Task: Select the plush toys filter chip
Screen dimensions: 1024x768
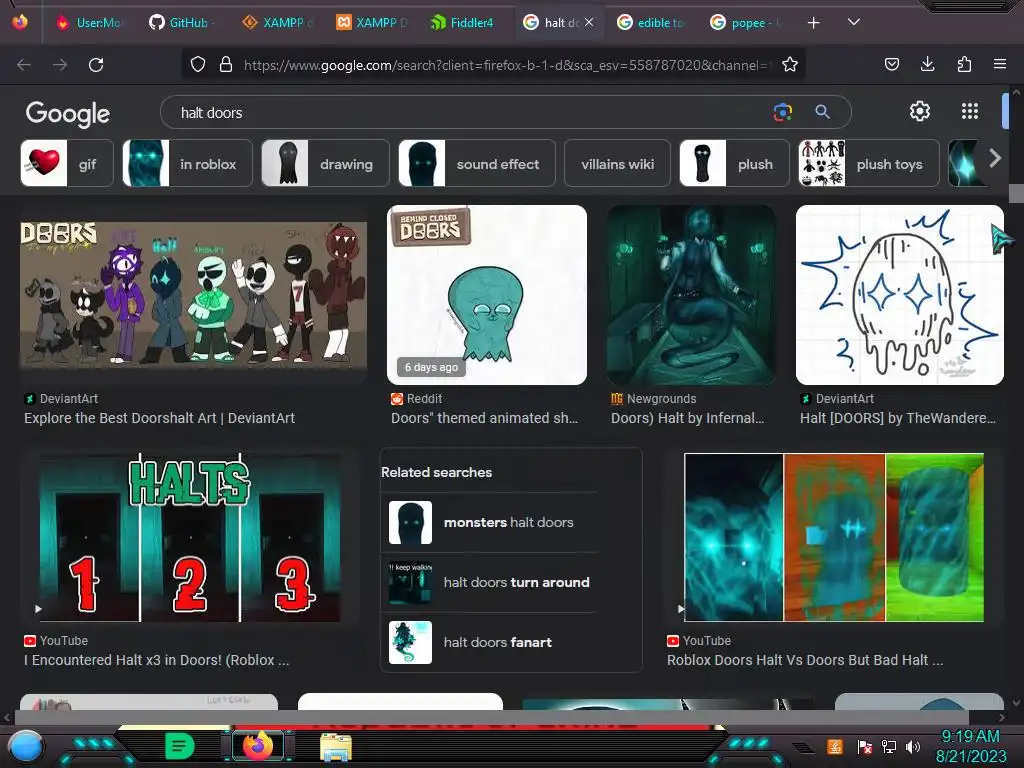Action: coord(869,163)
